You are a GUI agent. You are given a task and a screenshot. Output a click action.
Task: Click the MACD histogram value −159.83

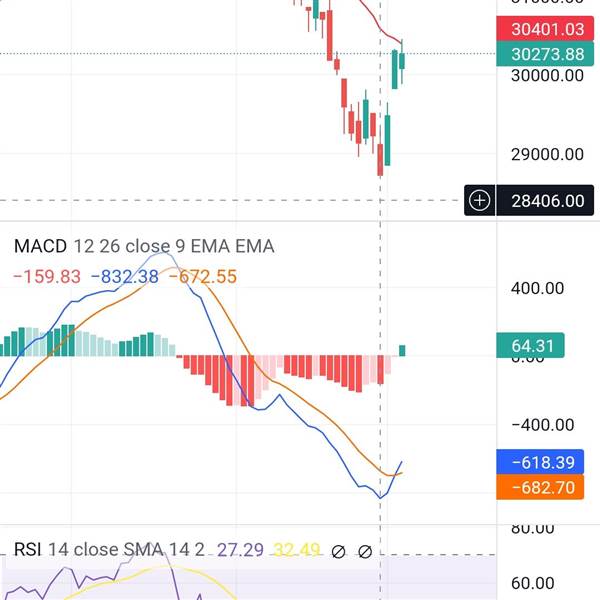point(47,276)
